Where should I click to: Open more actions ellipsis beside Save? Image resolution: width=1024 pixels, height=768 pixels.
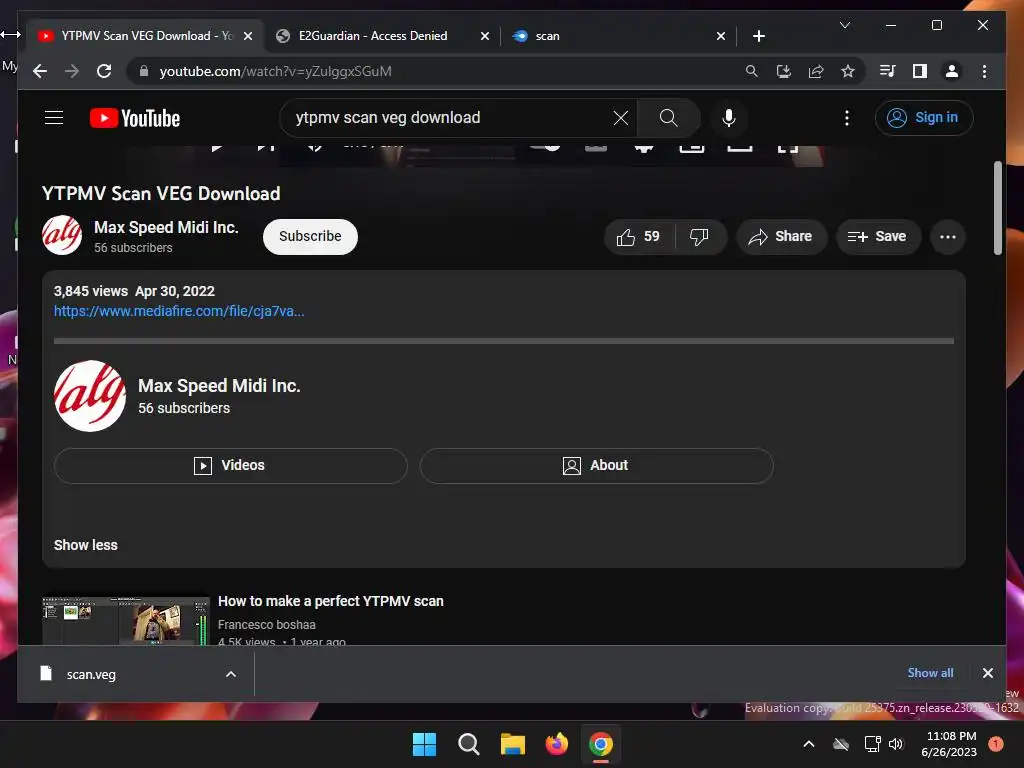pos(948,237)
